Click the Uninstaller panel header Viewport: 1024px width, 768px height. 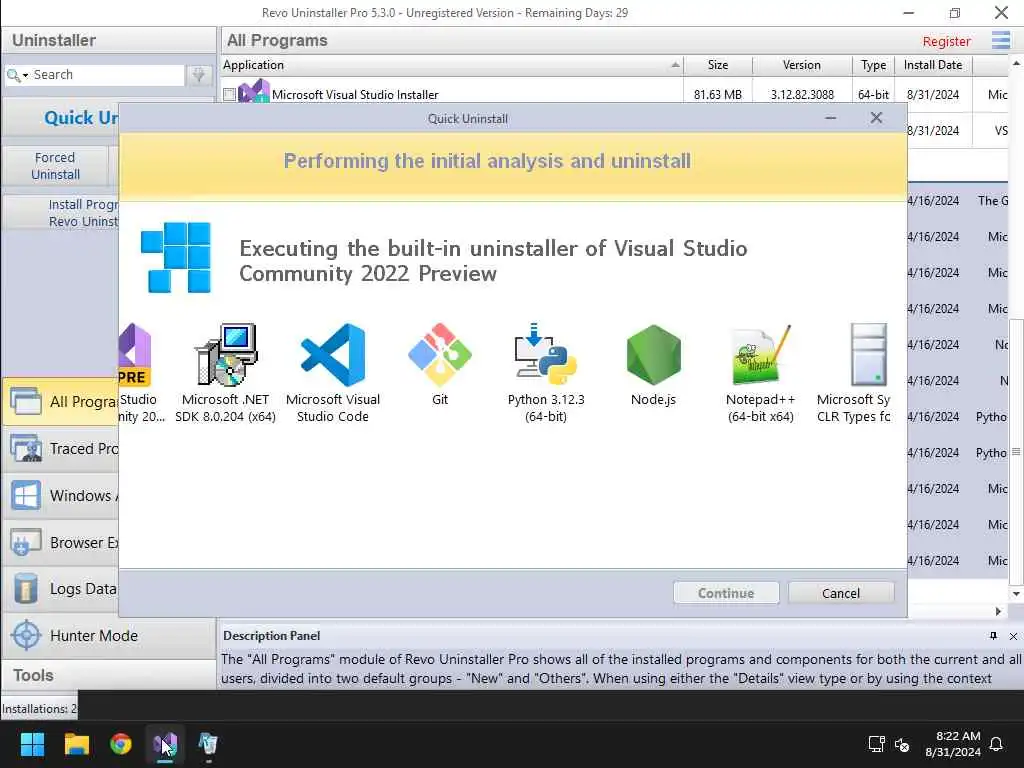point(108,40)
